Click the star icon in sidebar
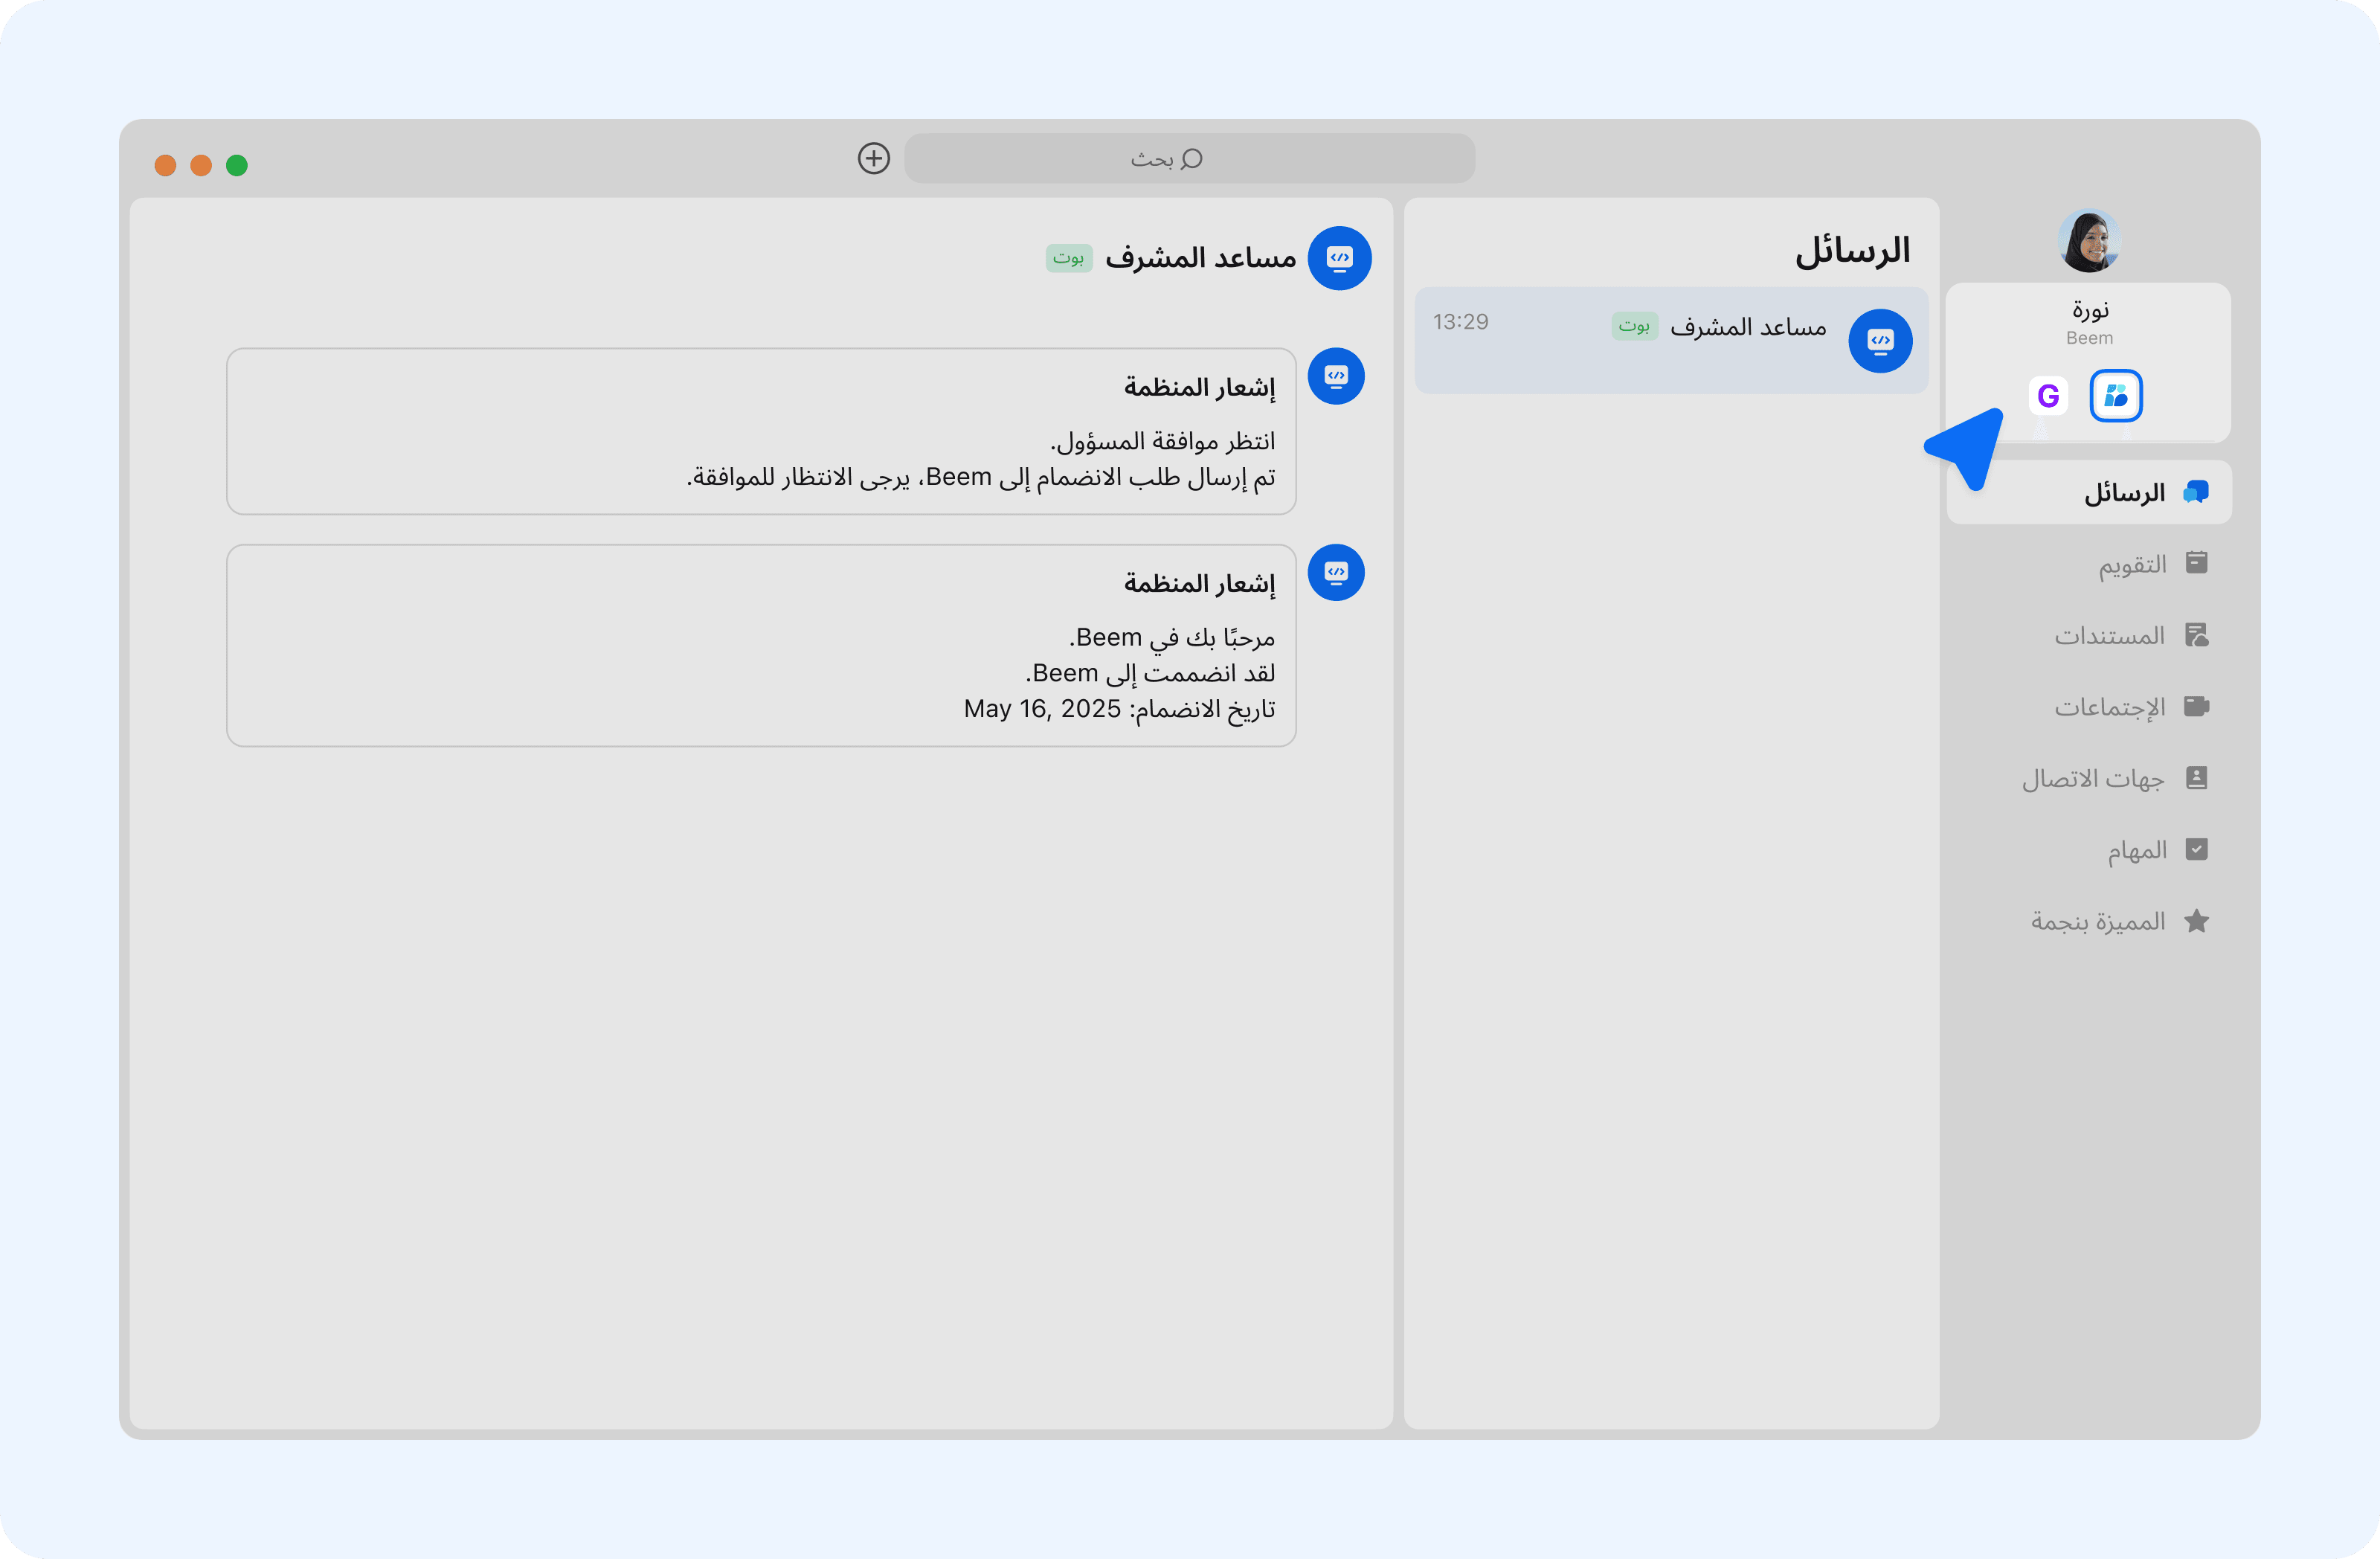This screenshot has height=1559, width=2380. pyautogui.click(x=2197, y=921)
